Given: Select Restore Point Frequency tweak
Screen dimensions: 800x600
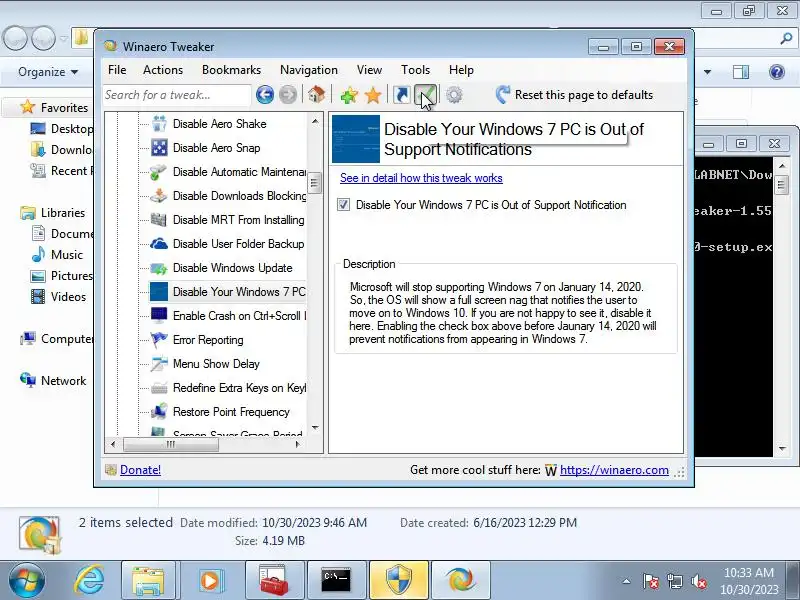Looking at the screenshot, I should 231,412.
